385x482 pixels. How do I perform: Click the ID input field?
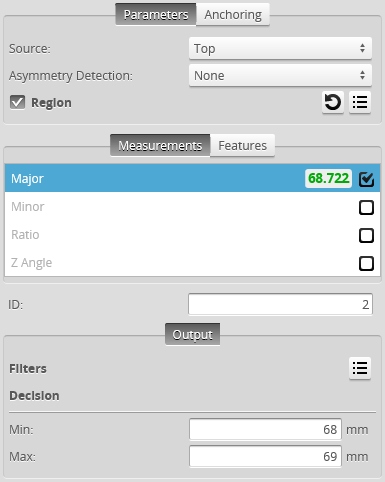tap(280, 304)
